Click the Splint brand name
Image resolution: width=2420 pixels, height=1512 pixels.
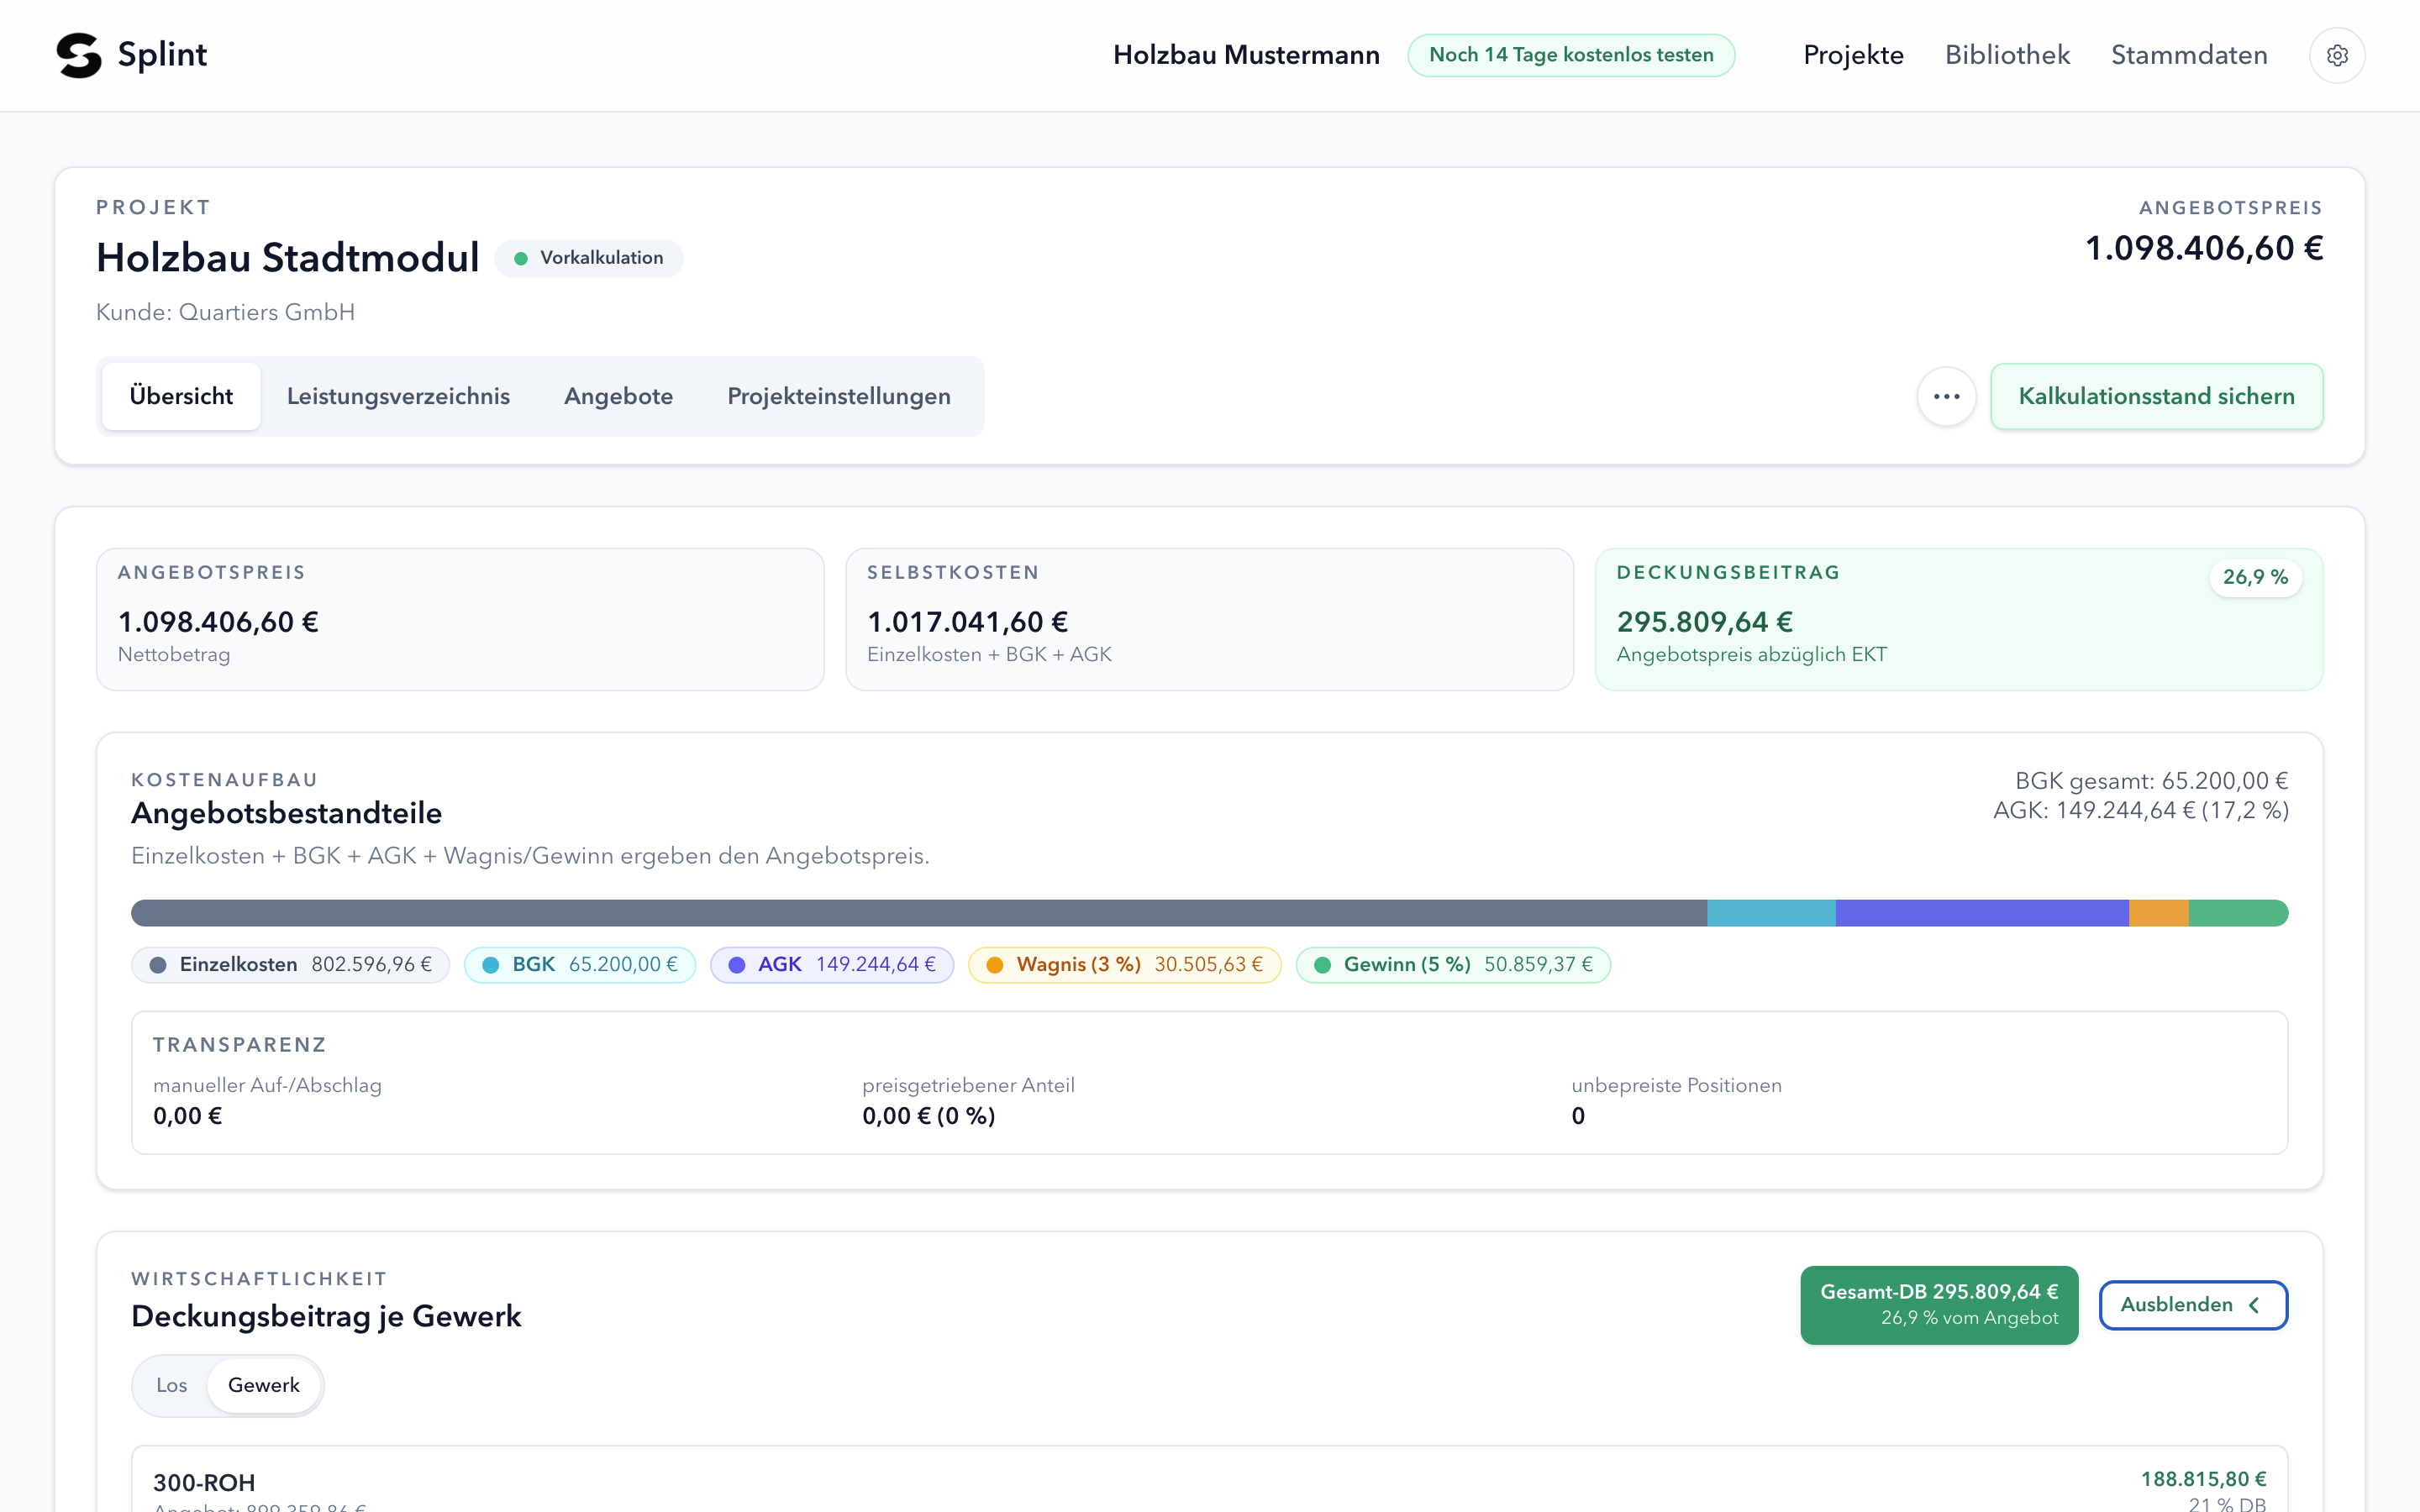[162, 55]
